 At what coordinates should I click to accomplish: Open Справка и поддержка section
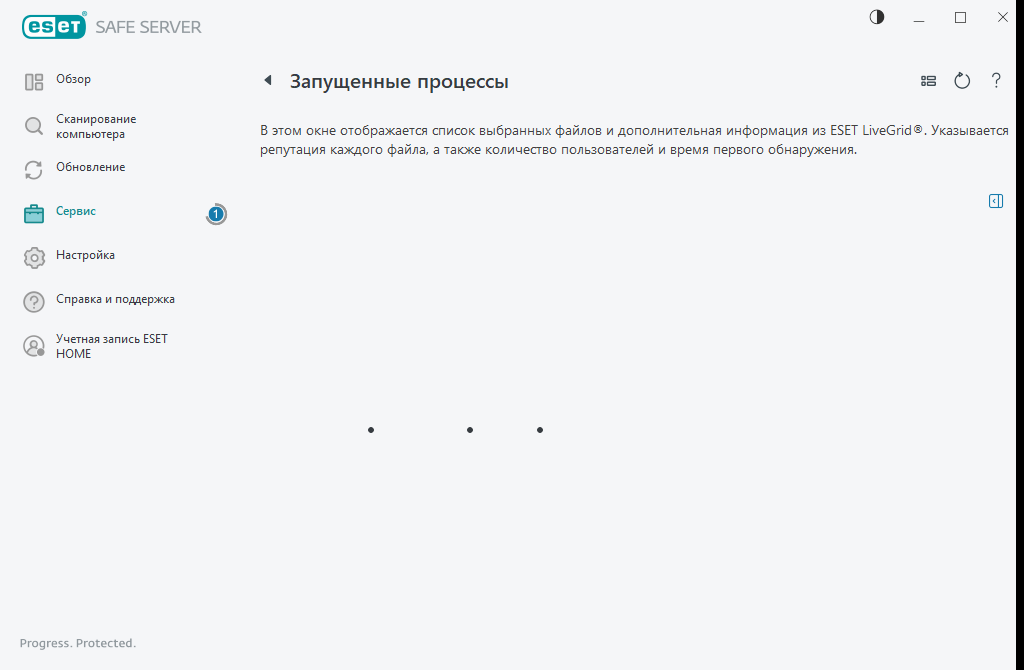click(x=115, y=299)
